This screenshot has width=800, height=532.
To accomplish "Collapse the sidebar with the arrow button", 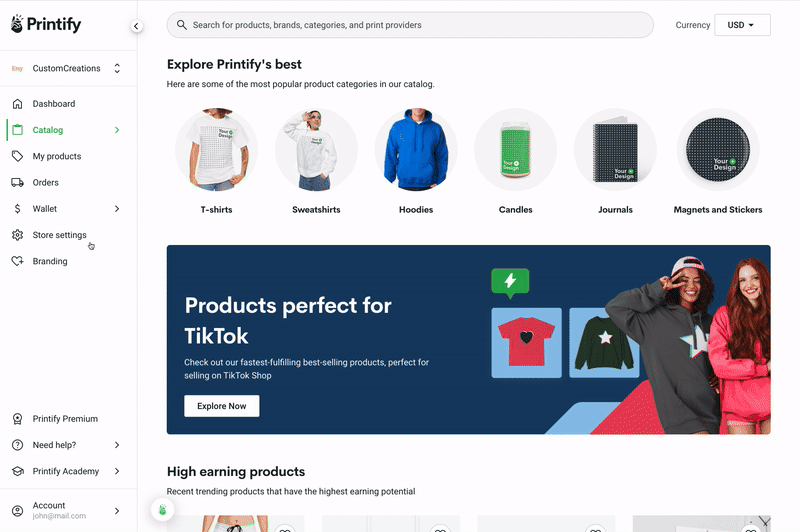I will click(136, 26).
